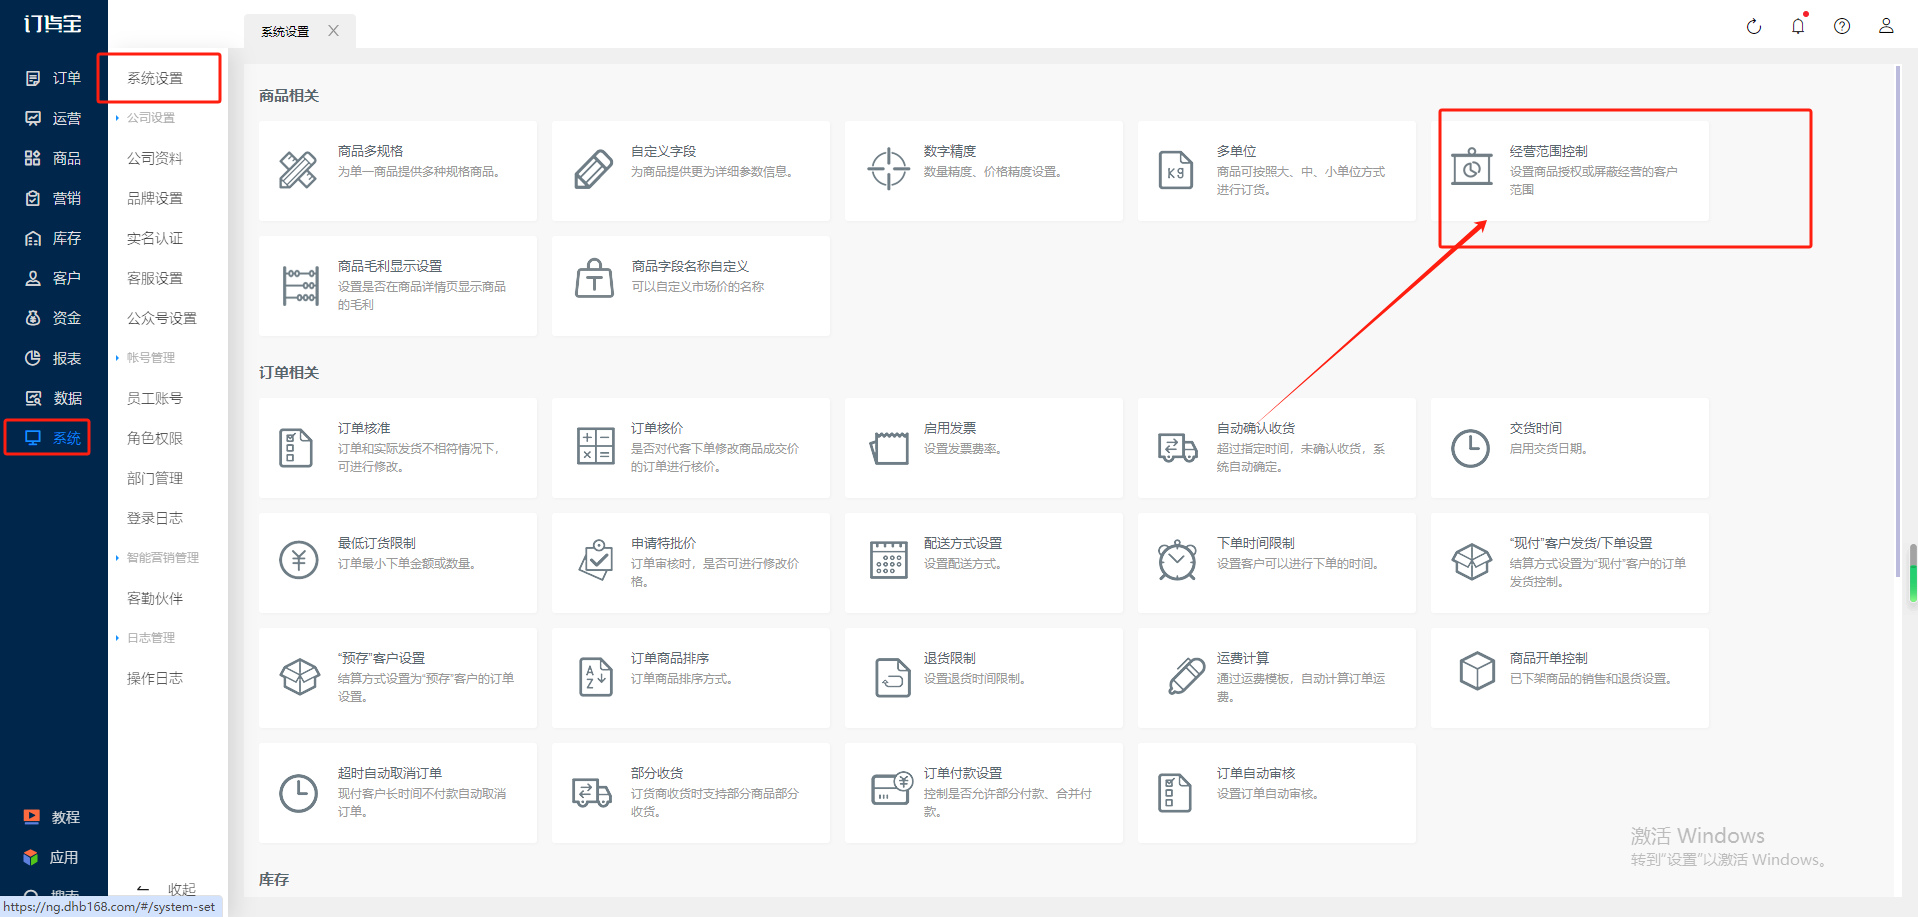This screenshot has height=917, width=1918.
Task: Open the 角色权限 submenu link
Action: [x=155, y=438]
